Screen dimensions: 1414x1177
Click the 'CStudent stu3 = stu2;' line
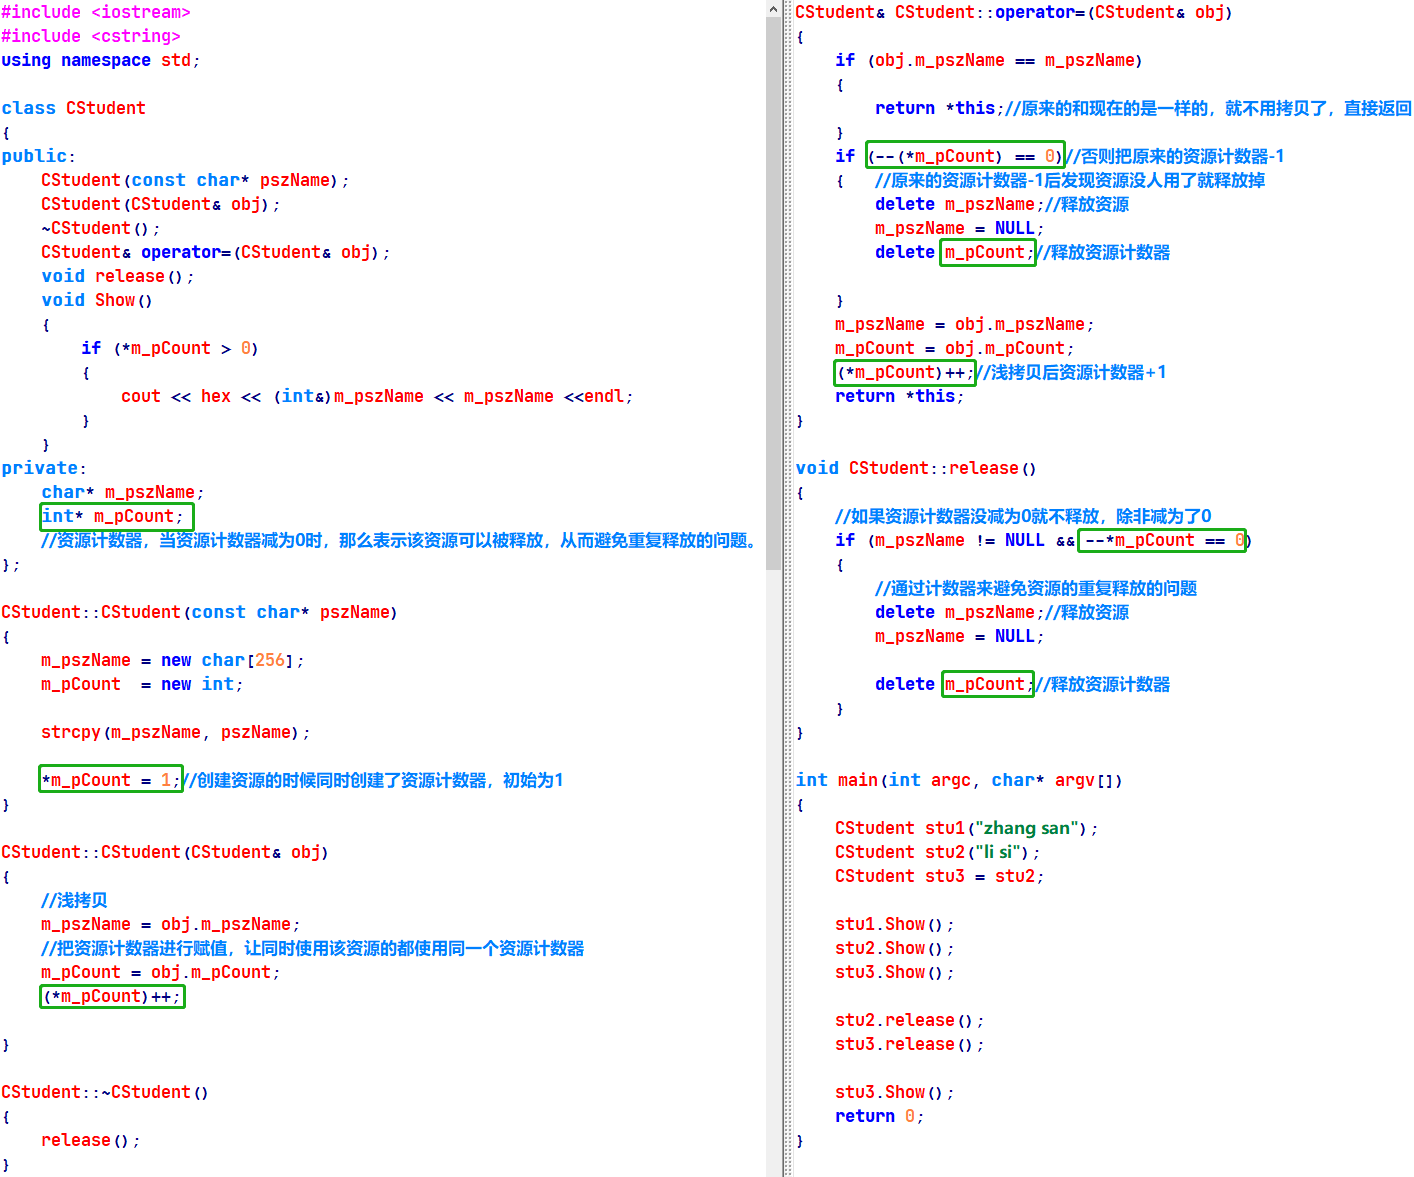coord(940,876)
